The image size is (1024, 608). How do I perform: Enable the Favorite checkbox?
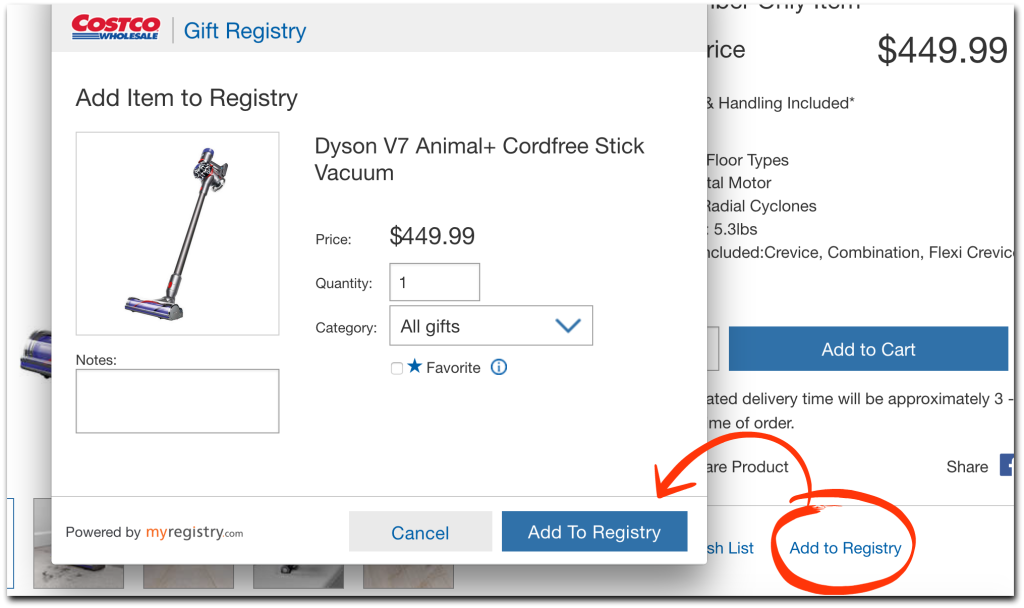pyautogui.click(x=397, y=368)
